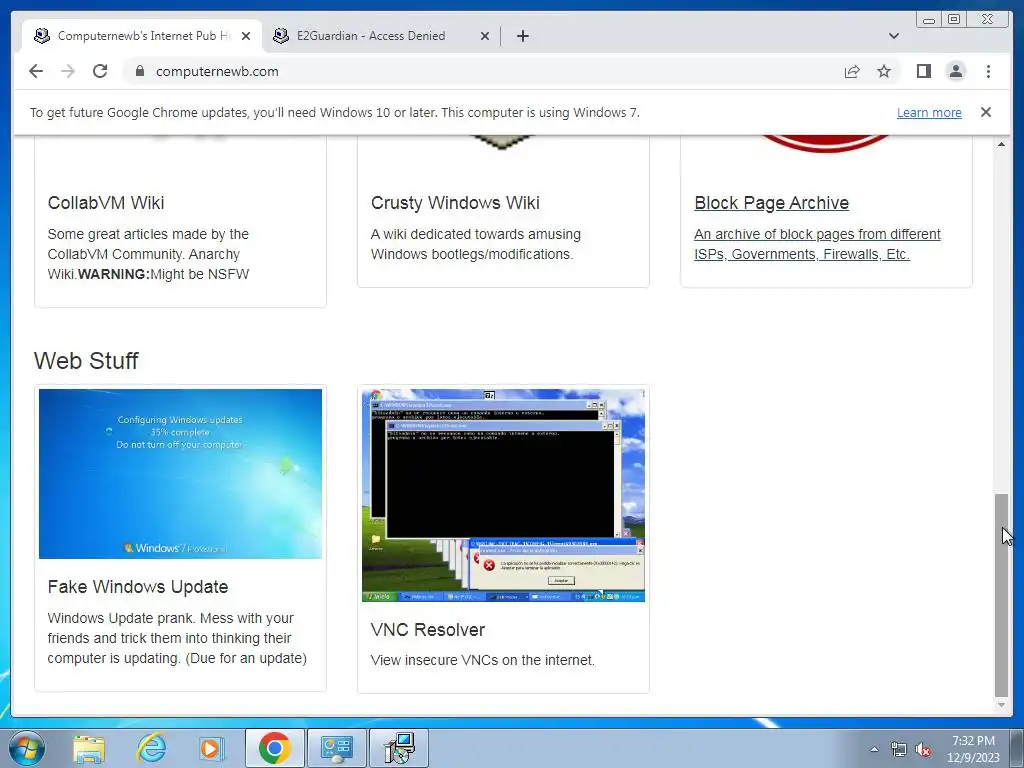
Task: Open the VNC Resolver title link
Action: [x=428, y=630]
